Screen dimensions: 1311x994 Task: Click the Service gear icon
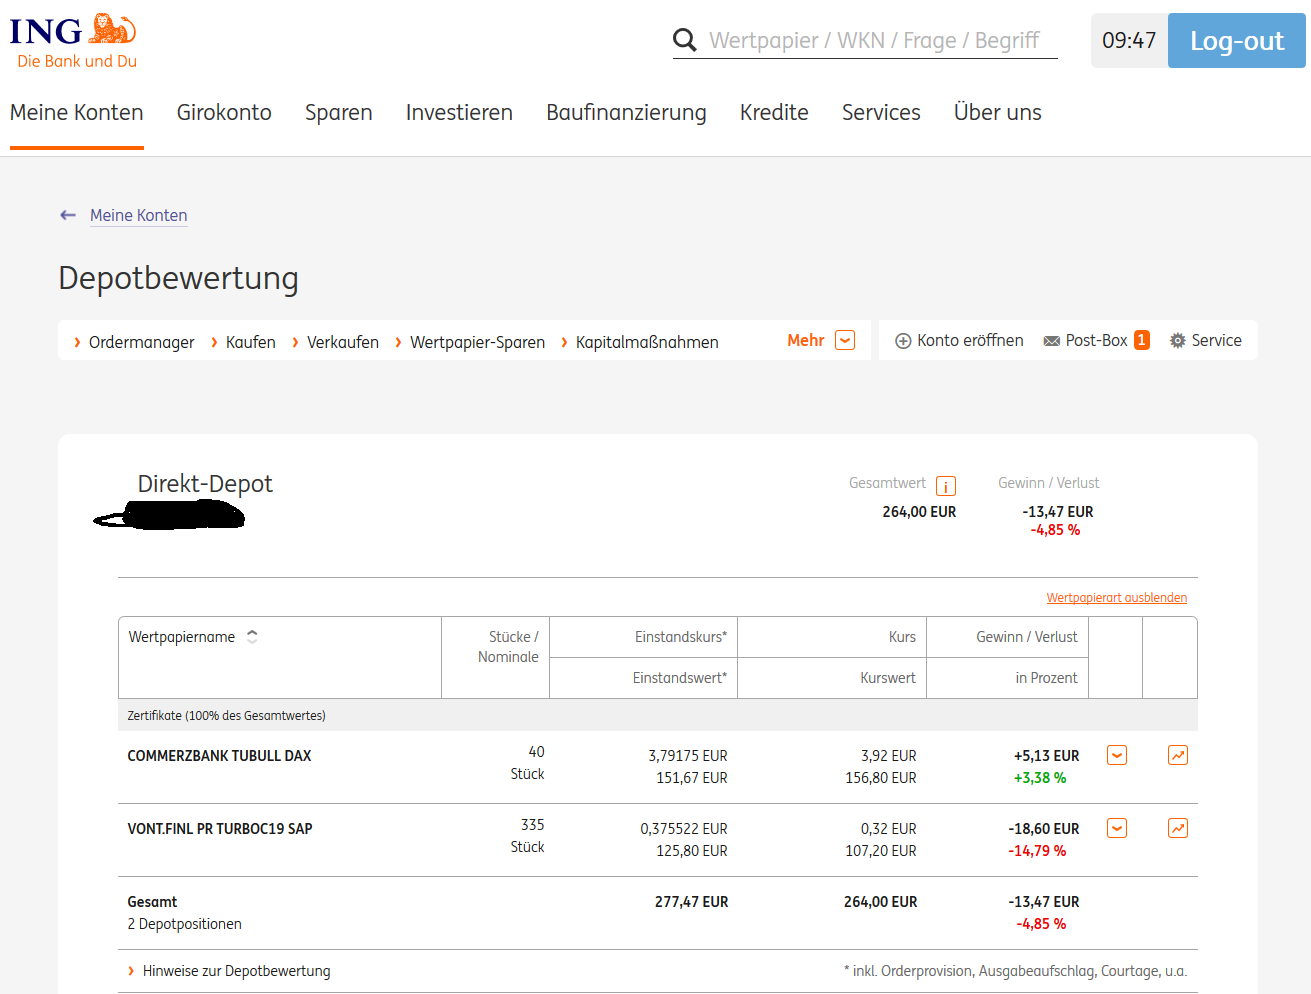(x=1178, y=341)
